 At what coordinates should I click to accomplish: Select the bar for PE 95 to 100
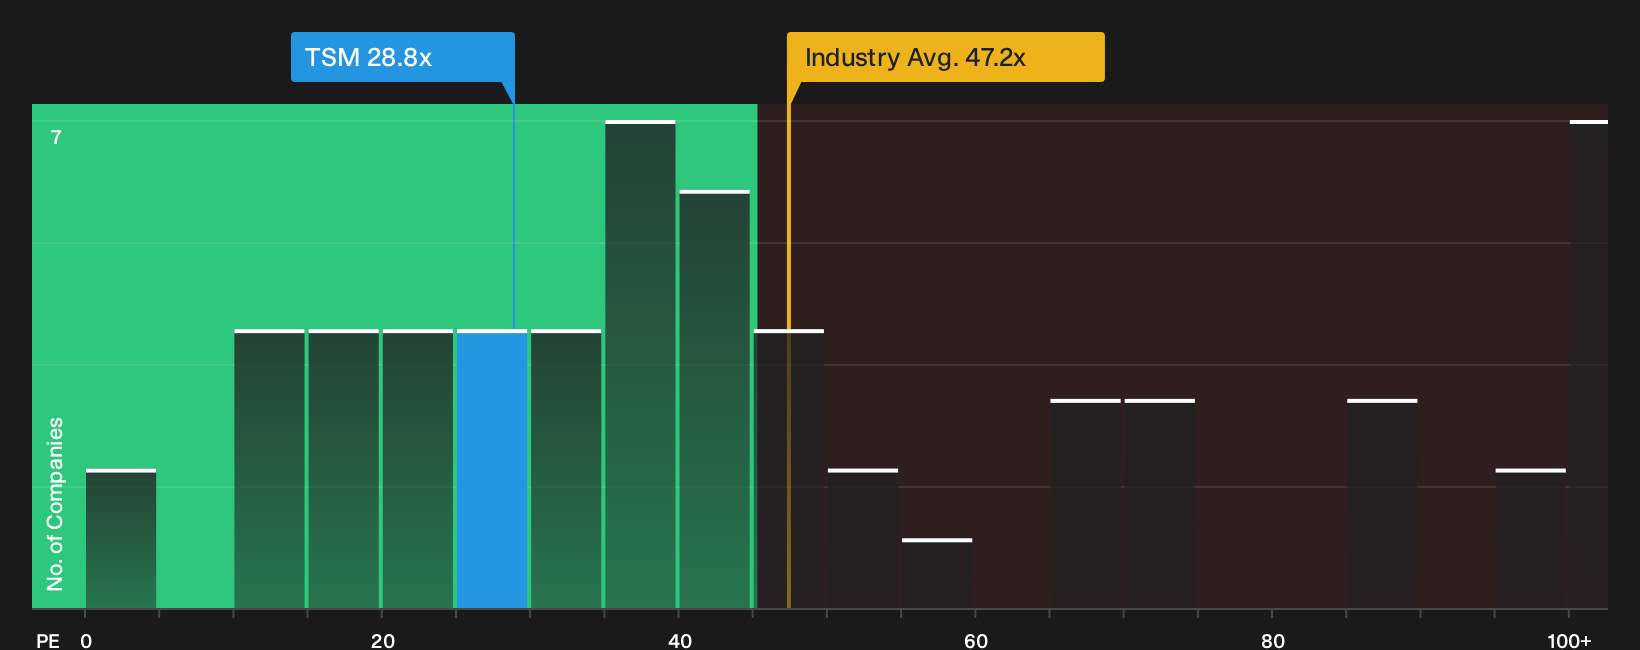1531,539
